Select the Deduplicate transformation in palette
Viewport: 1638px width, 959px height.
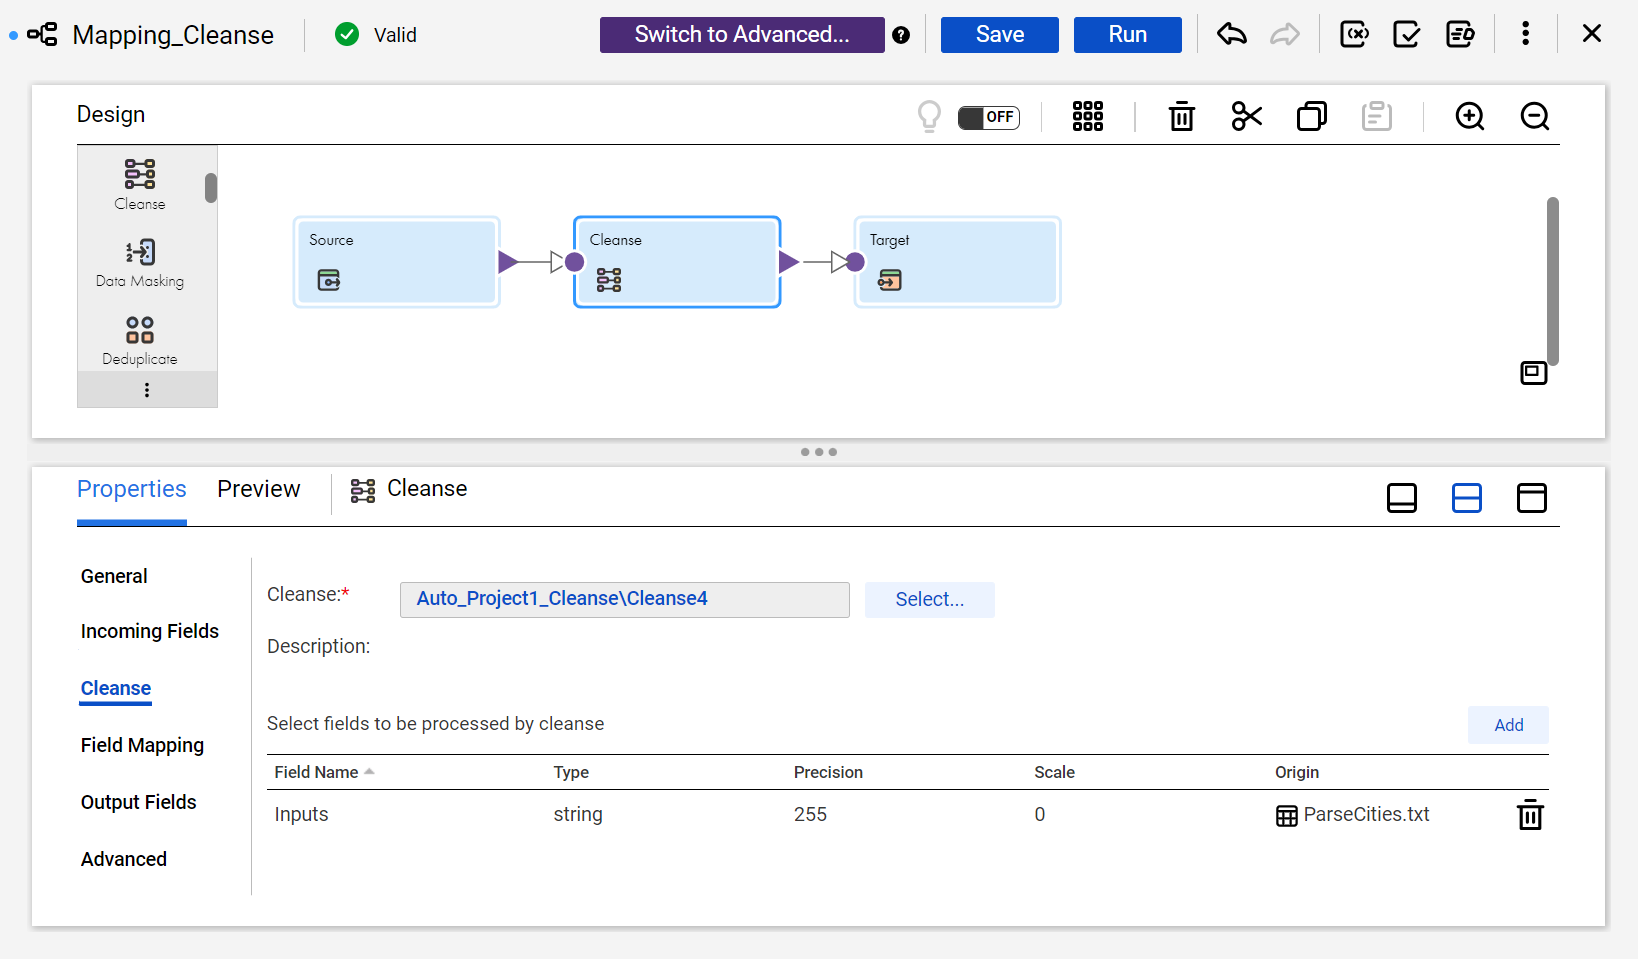pos(140,341)
